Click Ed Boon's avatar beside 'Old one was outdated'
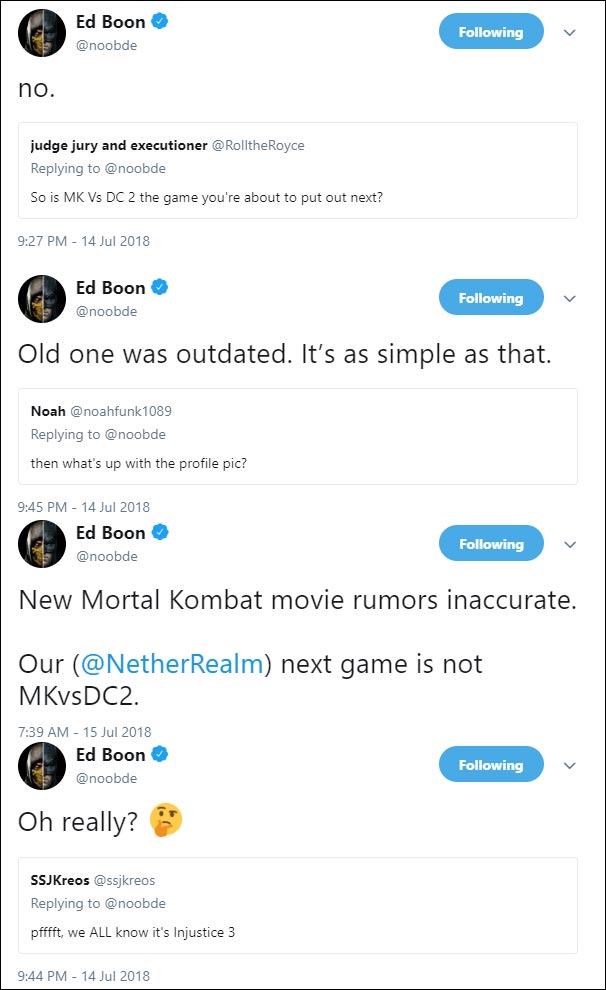Image resolution: width=606 pixels, height=990 pixels. pyautogui.click(x=41, y=298)
